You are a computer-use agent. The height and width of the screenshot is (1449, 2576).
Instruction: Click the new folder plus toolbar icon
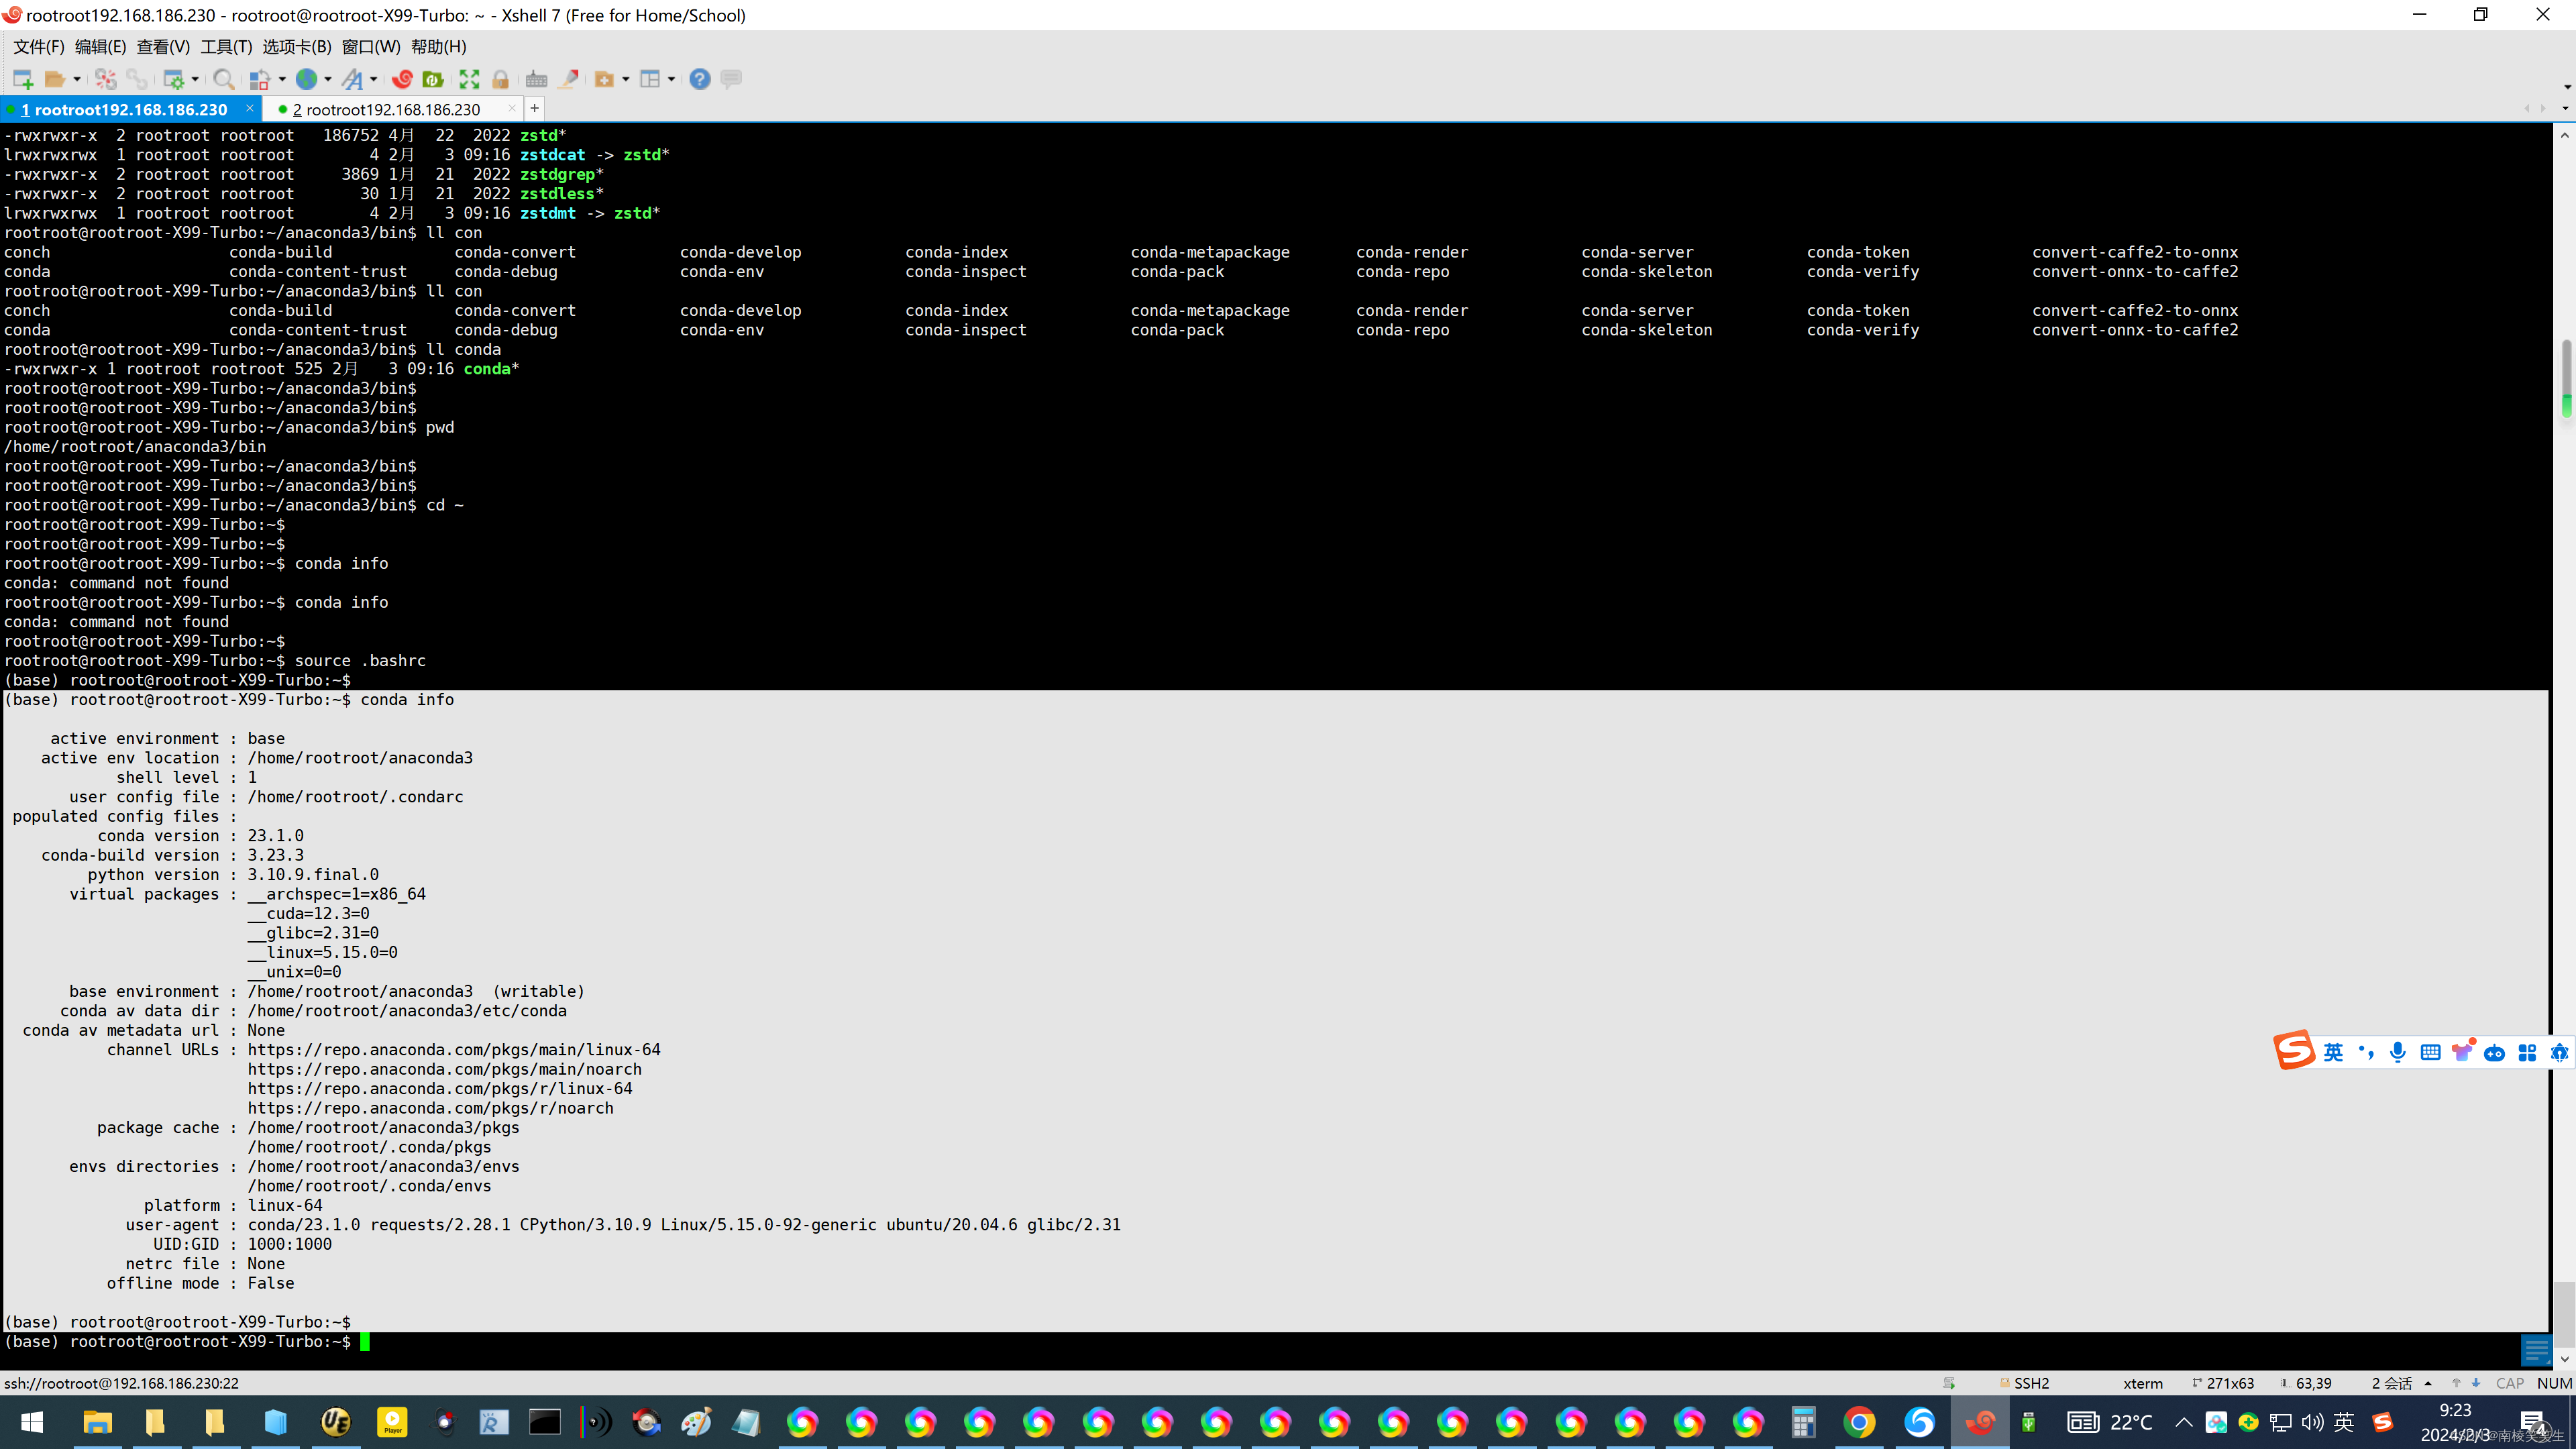[x=605, y=79]
